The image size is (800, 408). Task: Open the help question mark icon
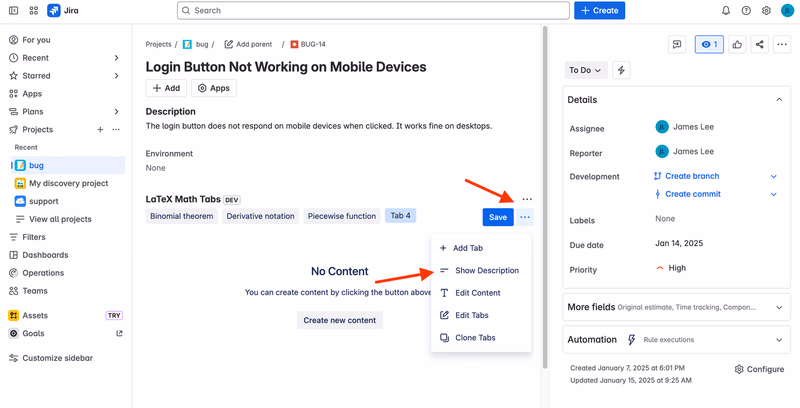click(746, 11)
